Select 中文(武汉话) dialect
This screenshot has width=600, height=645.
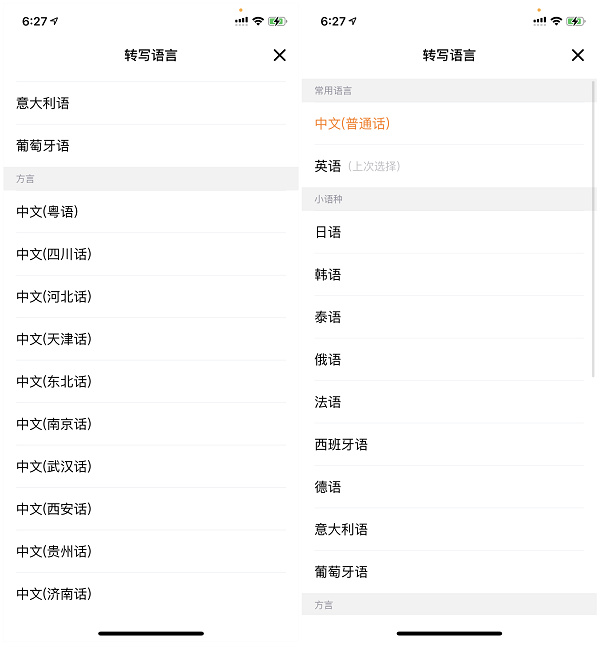click(151, 466)
